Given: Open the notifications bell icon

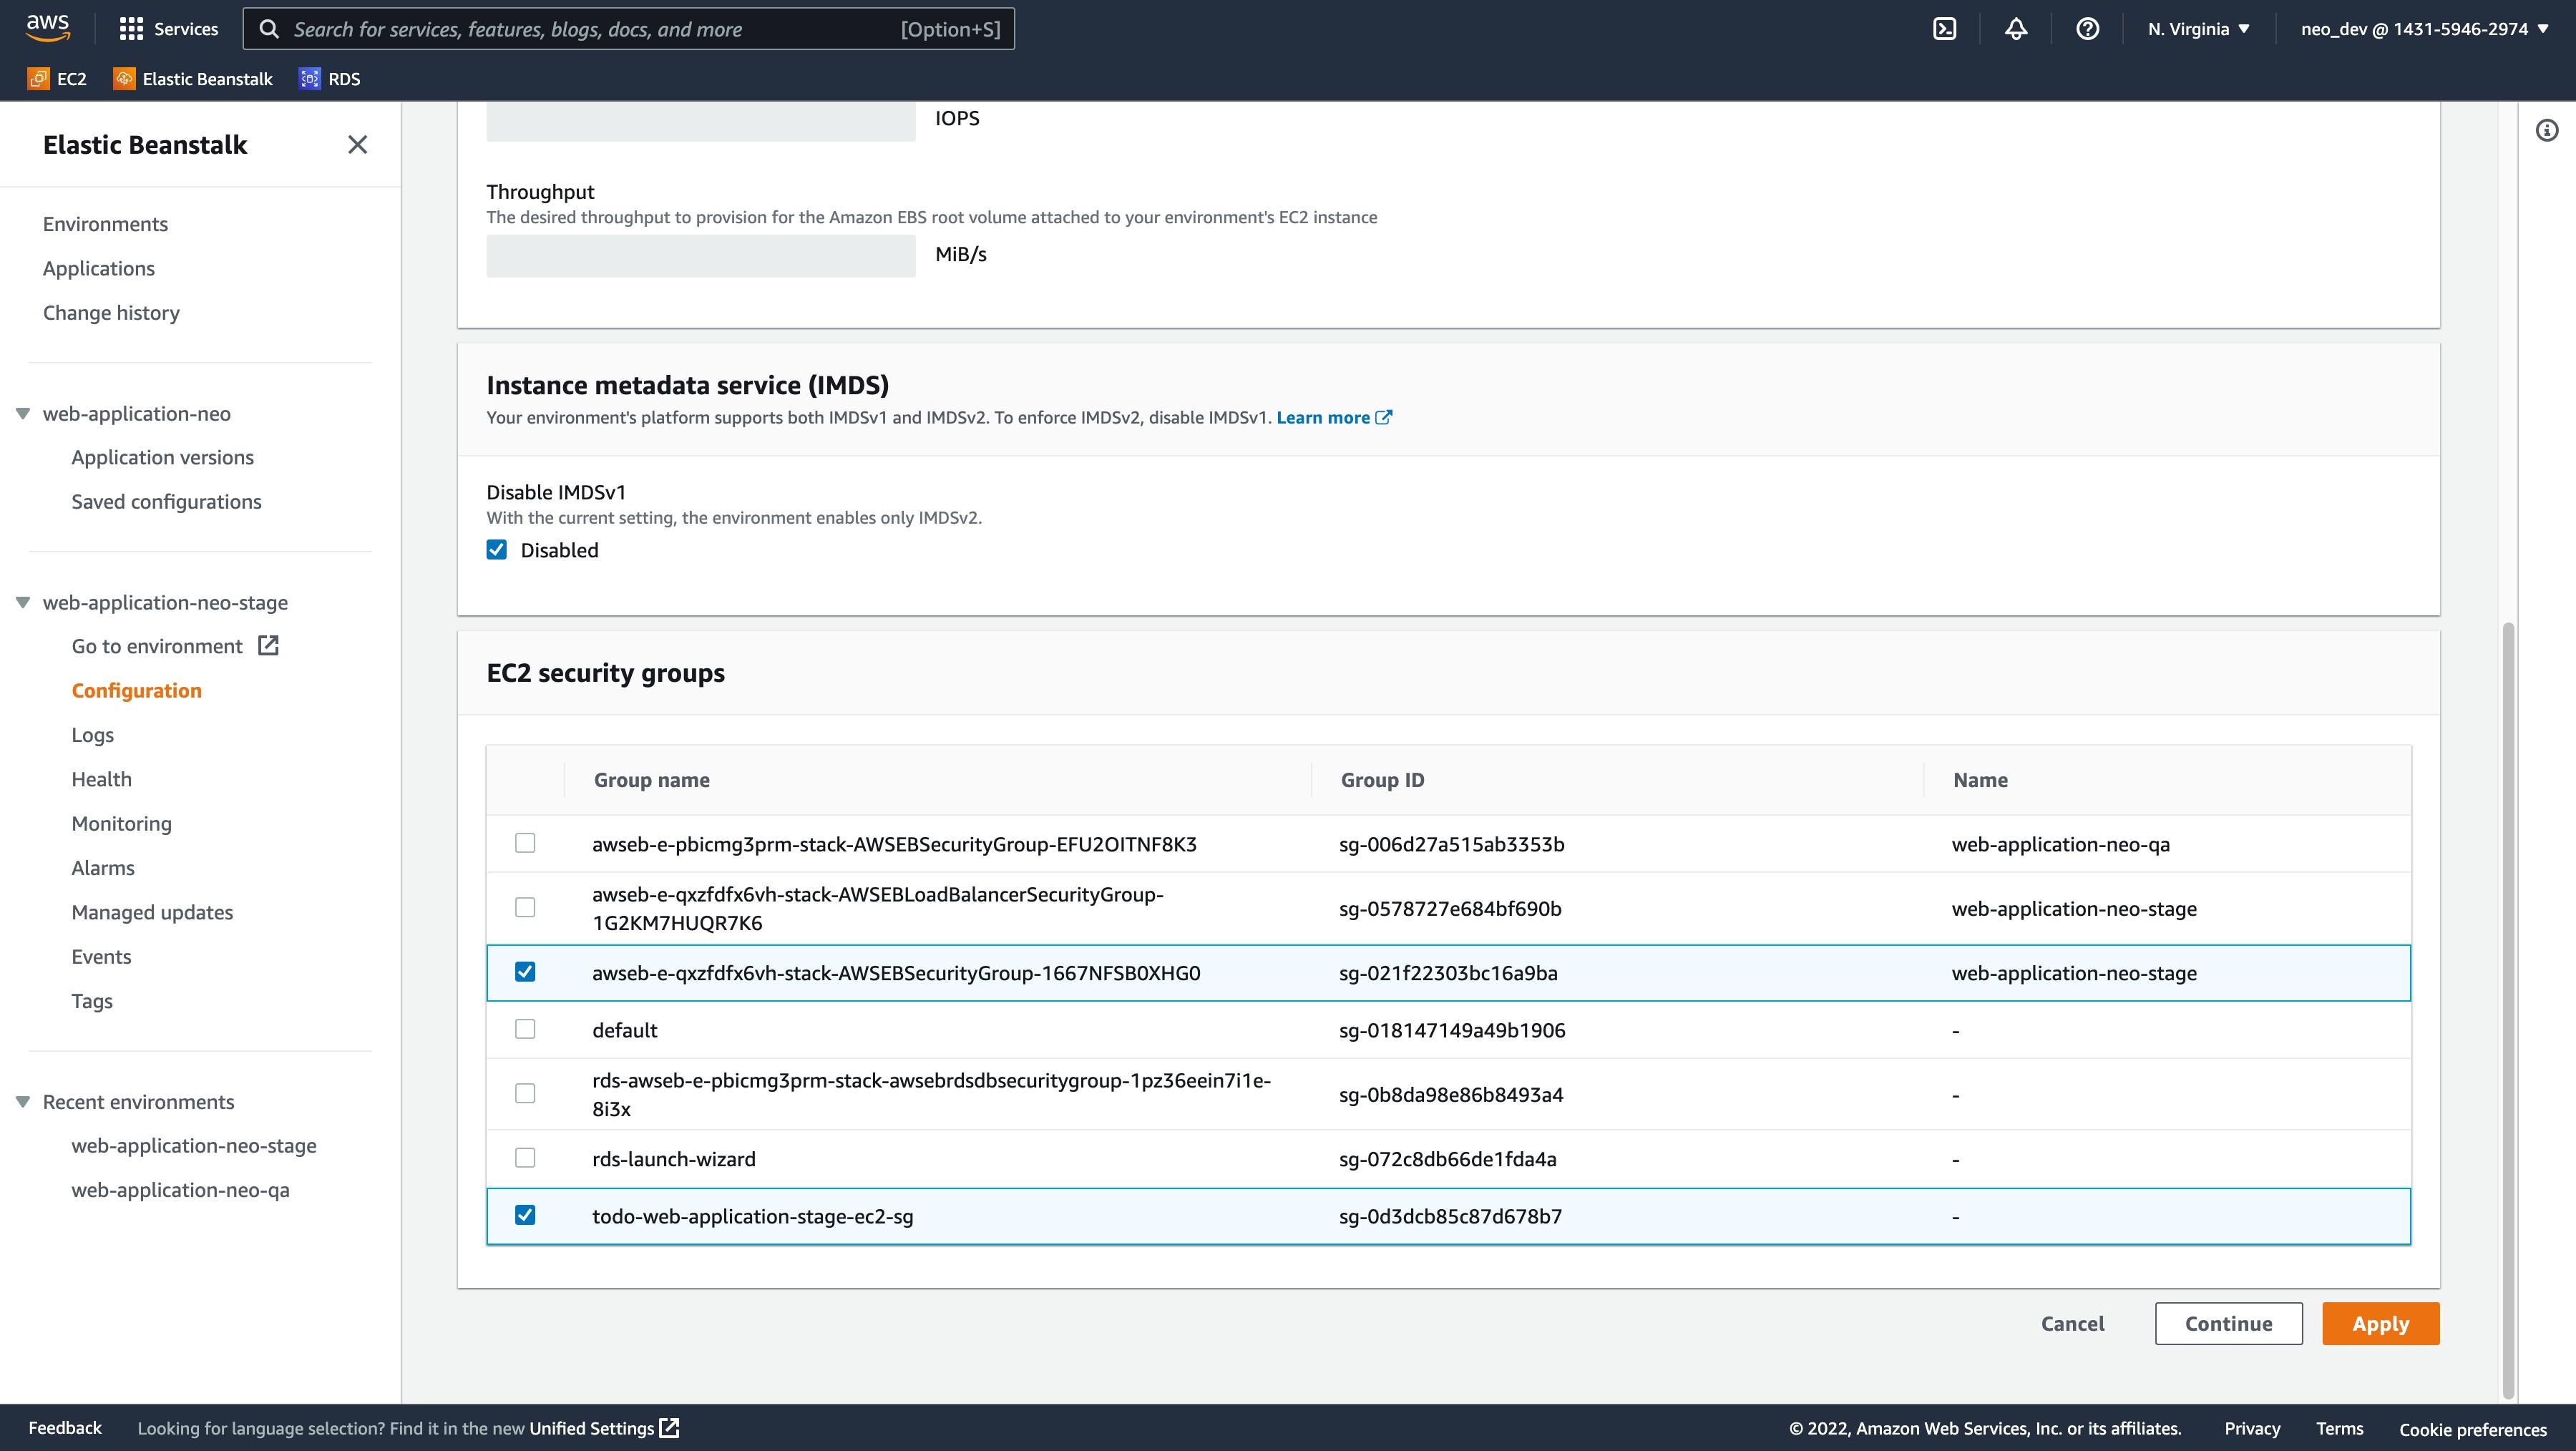Looking at the screenshot, I should 2016,29.
